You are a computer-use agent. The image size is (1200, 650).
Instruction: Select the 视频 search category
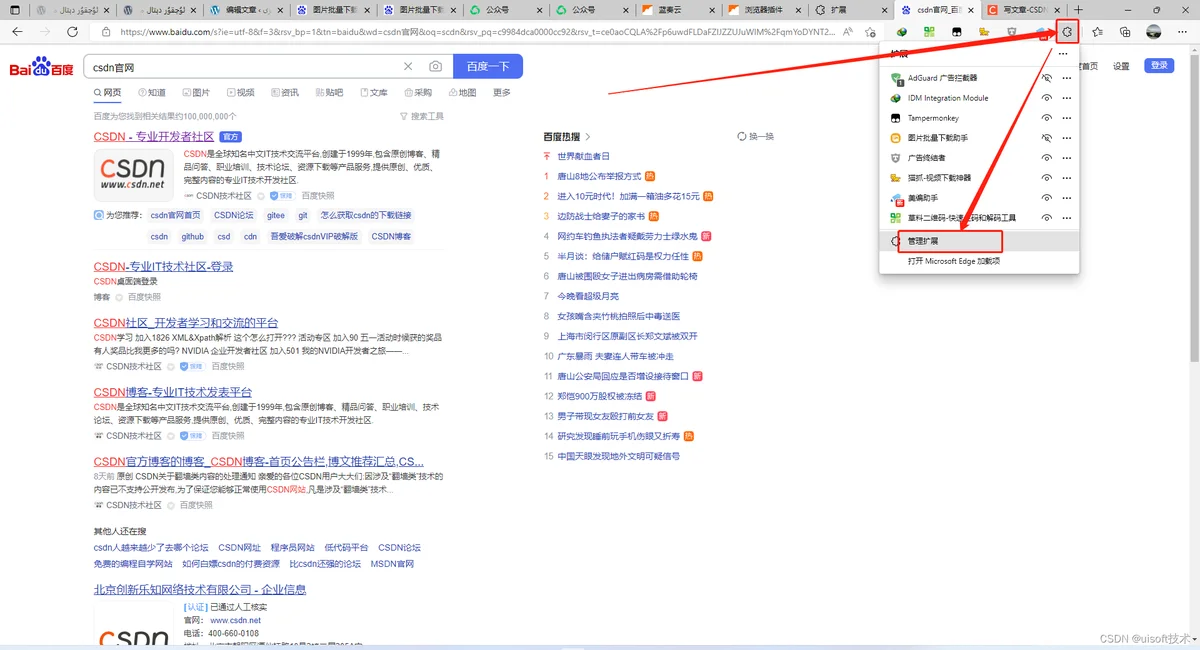(243, 92)
